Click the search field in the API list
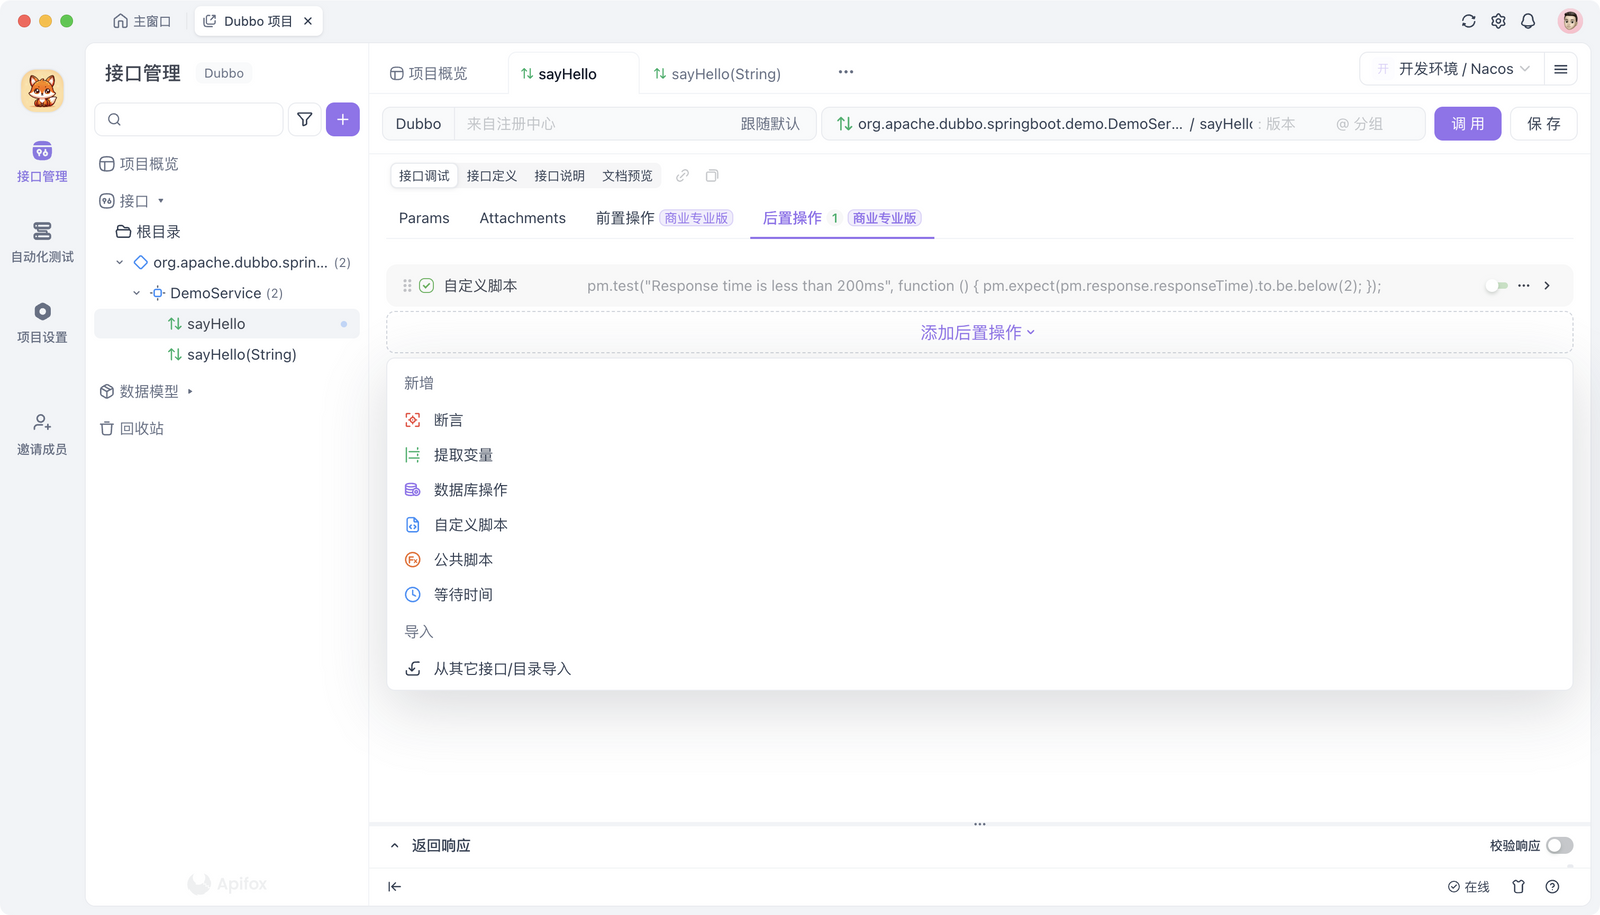 point(188,119)
